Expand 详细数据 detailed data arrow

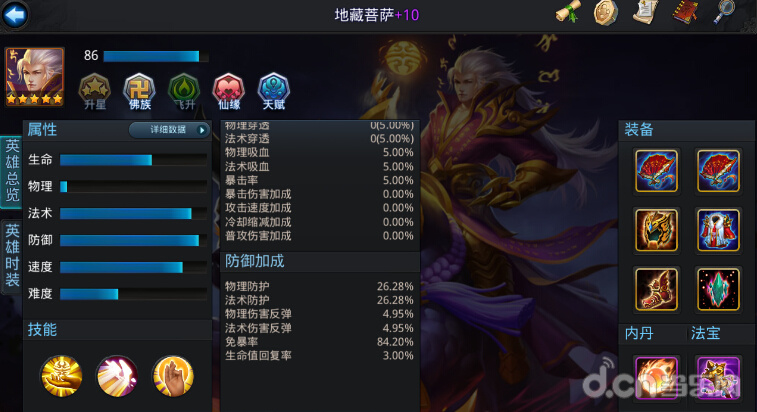[169, 129]
